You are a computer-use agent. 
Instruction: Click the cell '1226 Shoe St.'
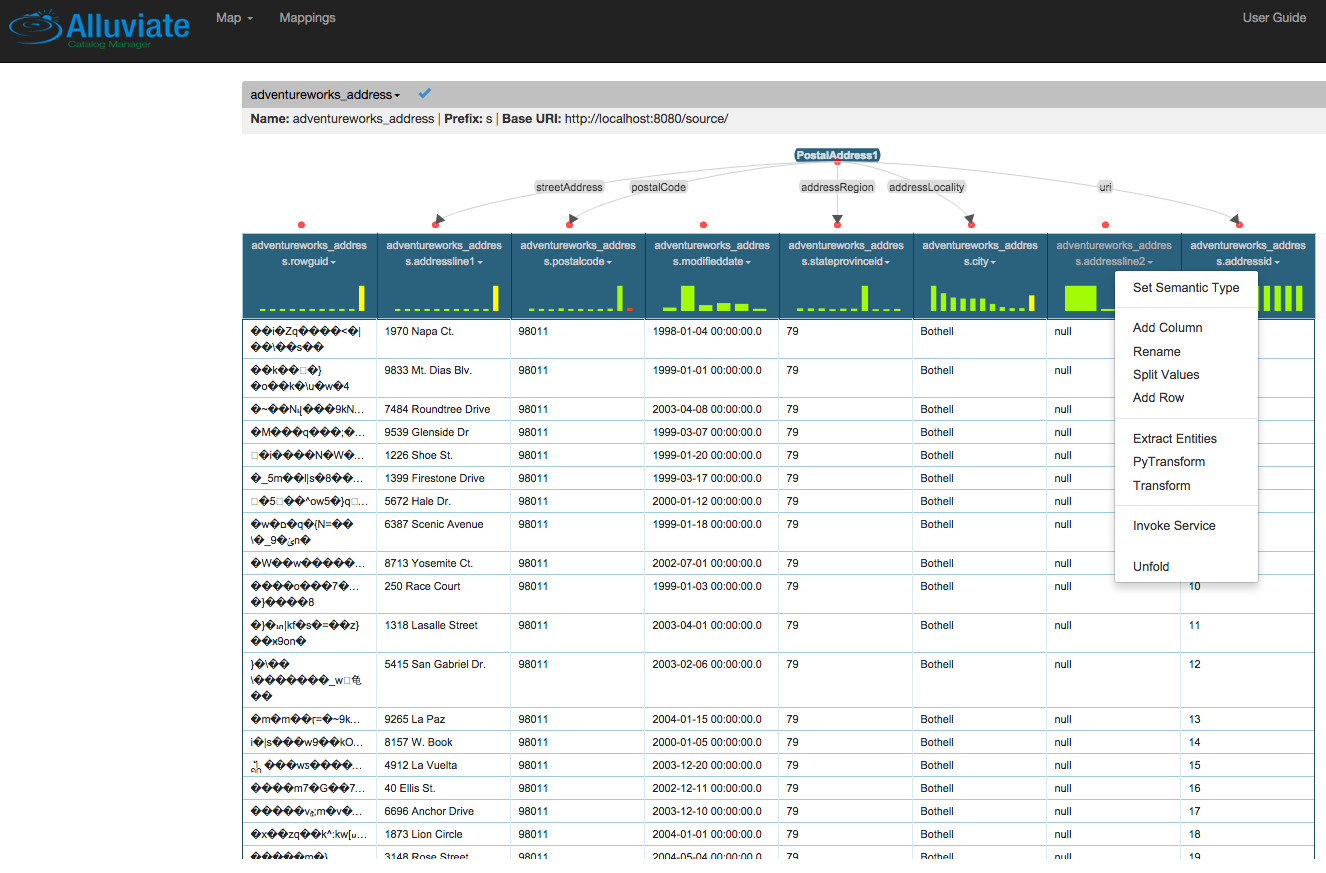coord(444,455)
